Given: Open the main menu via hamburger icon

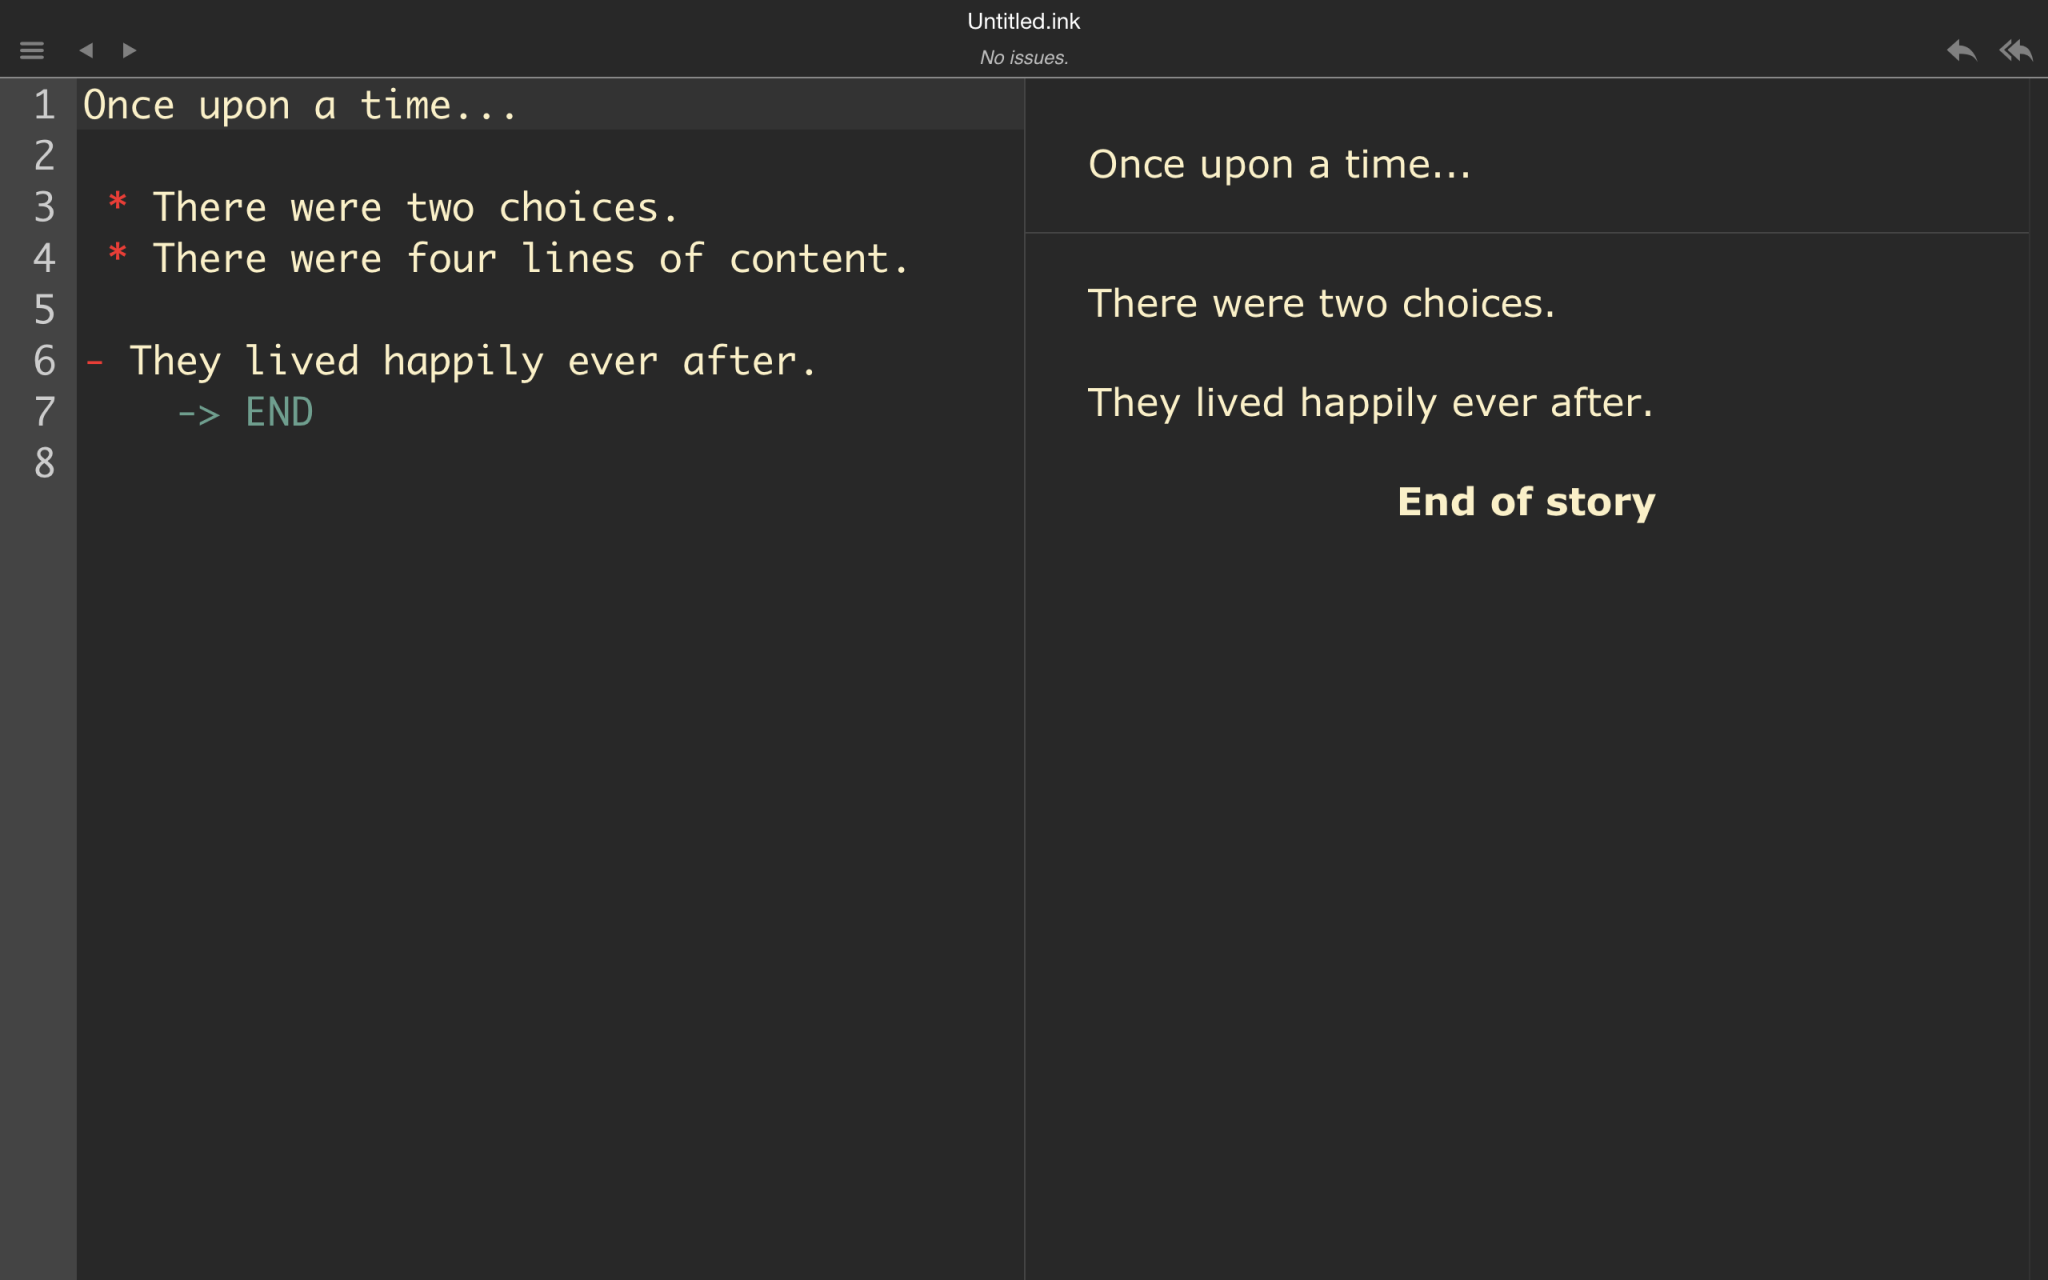Looking at the screenshot, I should click(33, 49).
